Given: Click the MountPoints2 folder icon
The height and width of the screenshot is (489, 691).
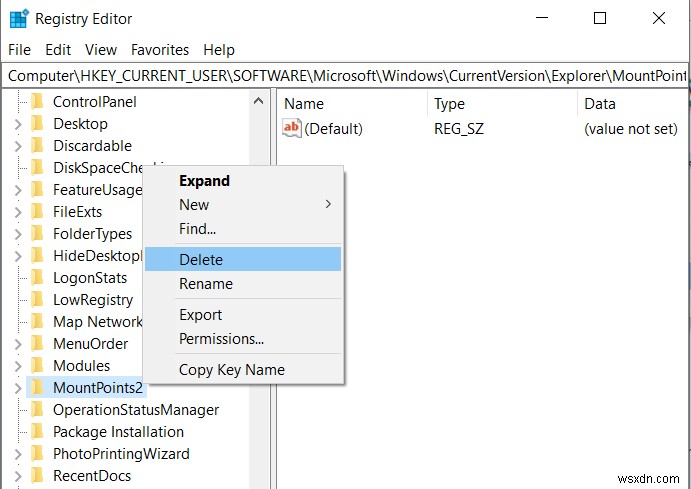Looking at the screenshot, I should tap(38, 388).
